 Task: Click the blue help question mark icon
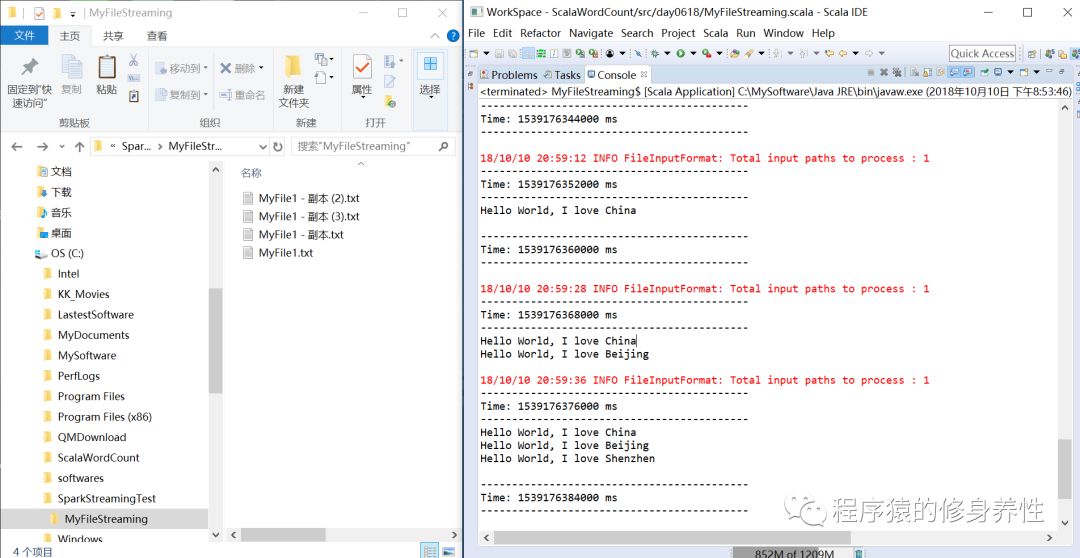click(x=453, y=36)
